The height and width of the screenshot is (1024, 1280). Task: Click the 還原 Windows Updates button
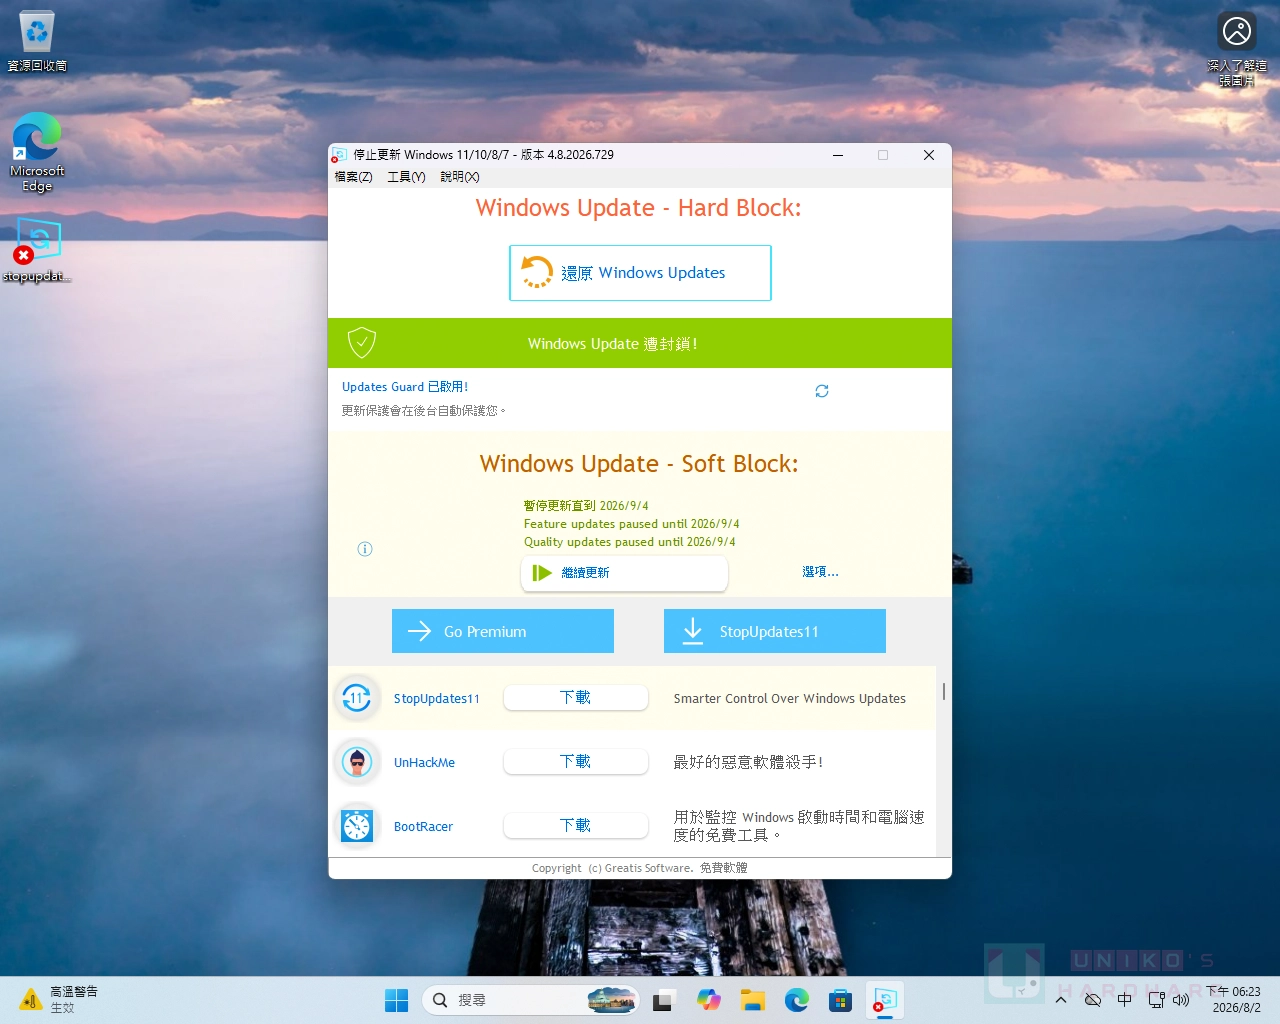(x=640, y=273)
